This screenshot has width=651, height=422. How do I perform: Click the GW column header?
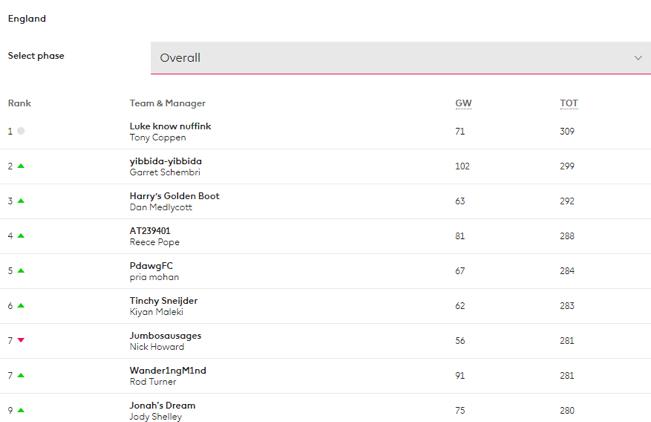coord(463,103)
